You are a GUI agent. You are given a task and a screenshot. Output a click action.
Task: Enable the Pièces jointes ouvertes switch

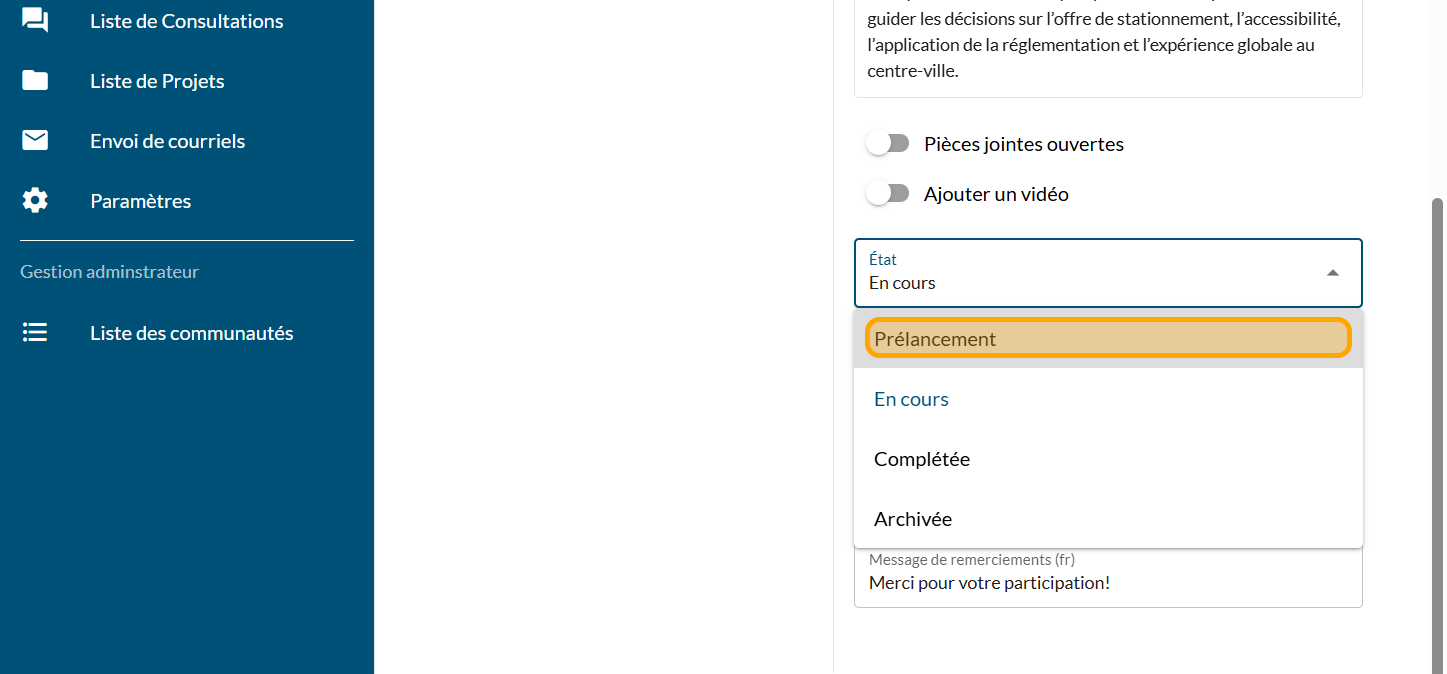(x=887, y=144)
